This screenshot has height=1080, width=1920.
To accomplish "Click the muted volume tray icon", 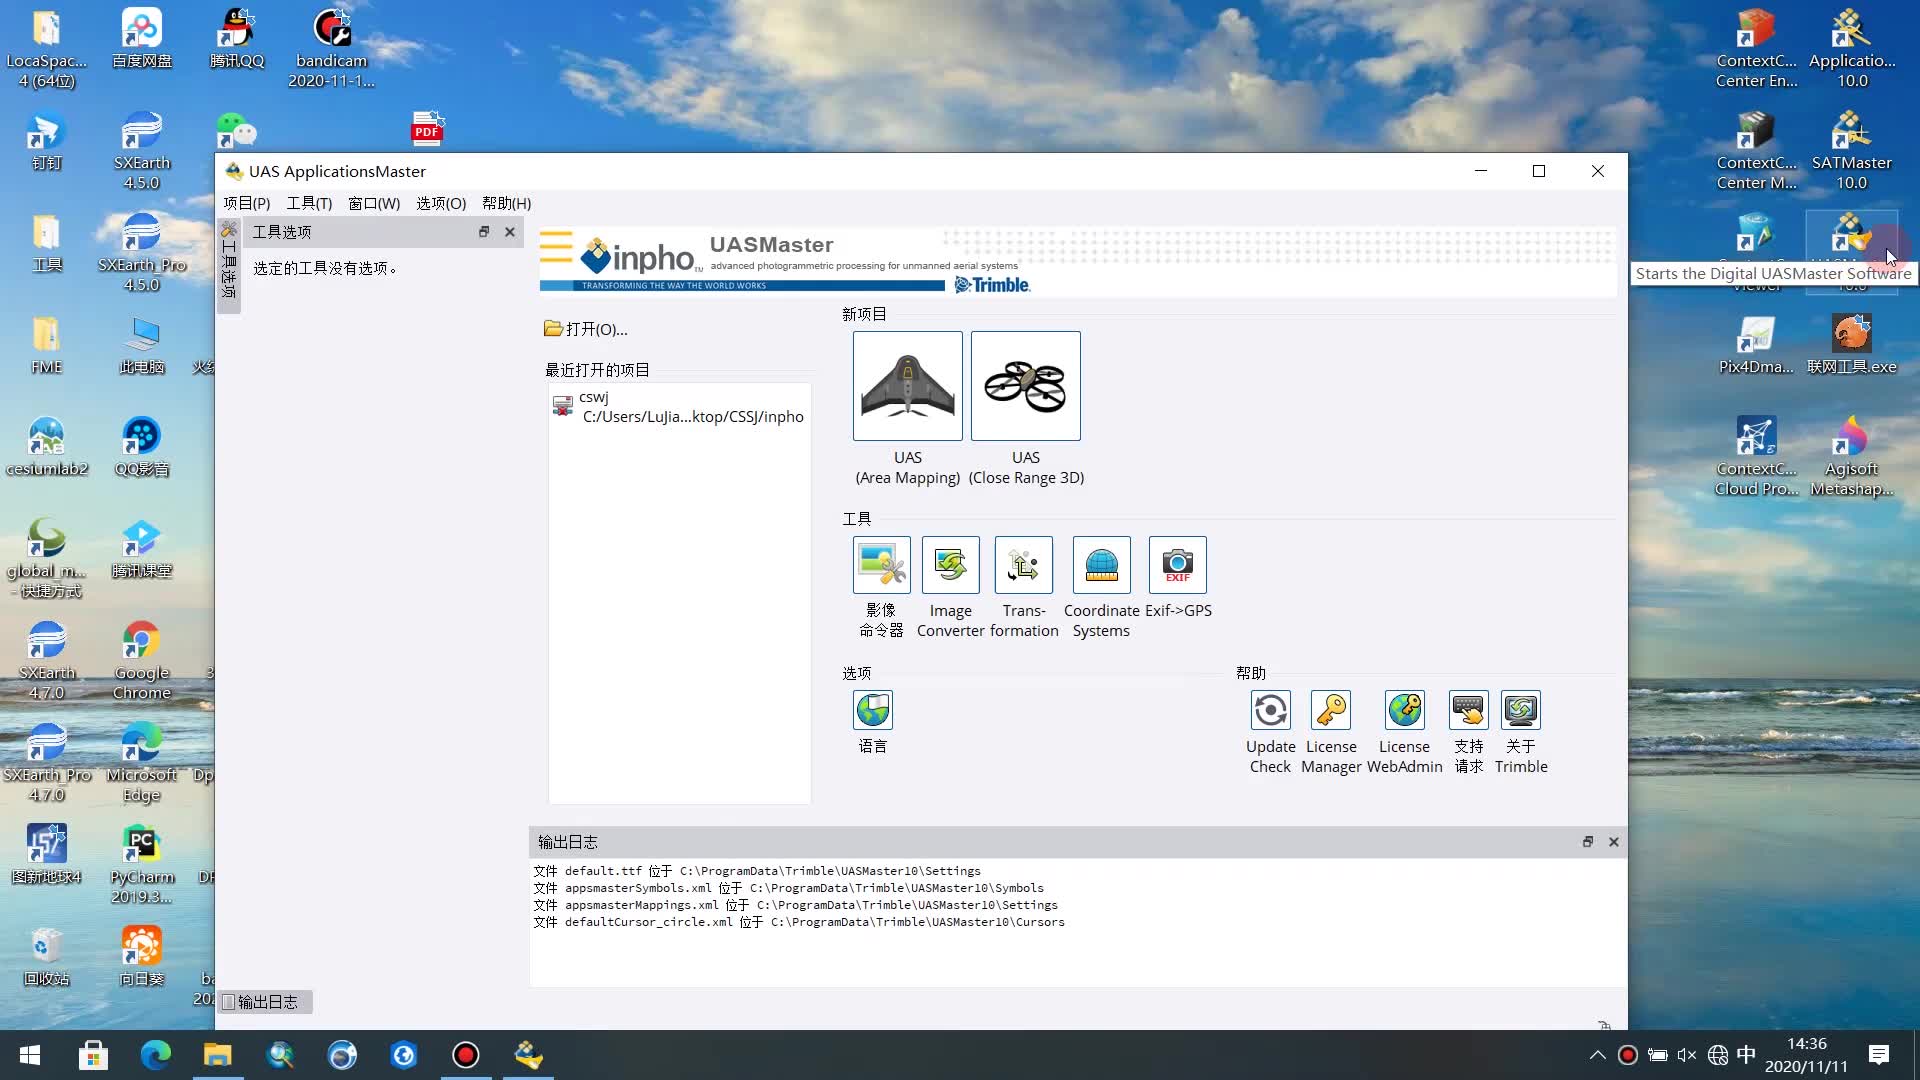I will tap(1687, 1055).
